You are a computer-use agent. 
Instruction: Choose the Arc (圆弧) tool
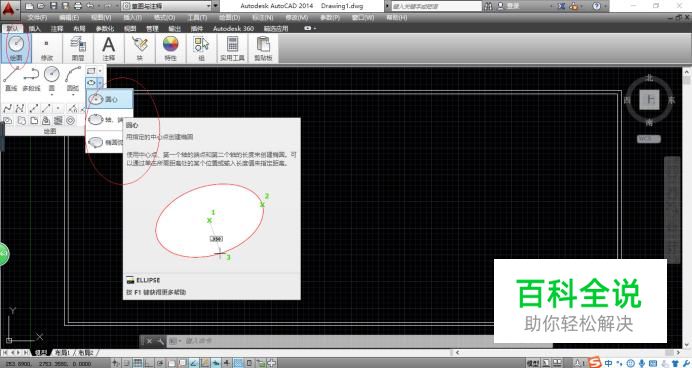[x=73, y=79]
